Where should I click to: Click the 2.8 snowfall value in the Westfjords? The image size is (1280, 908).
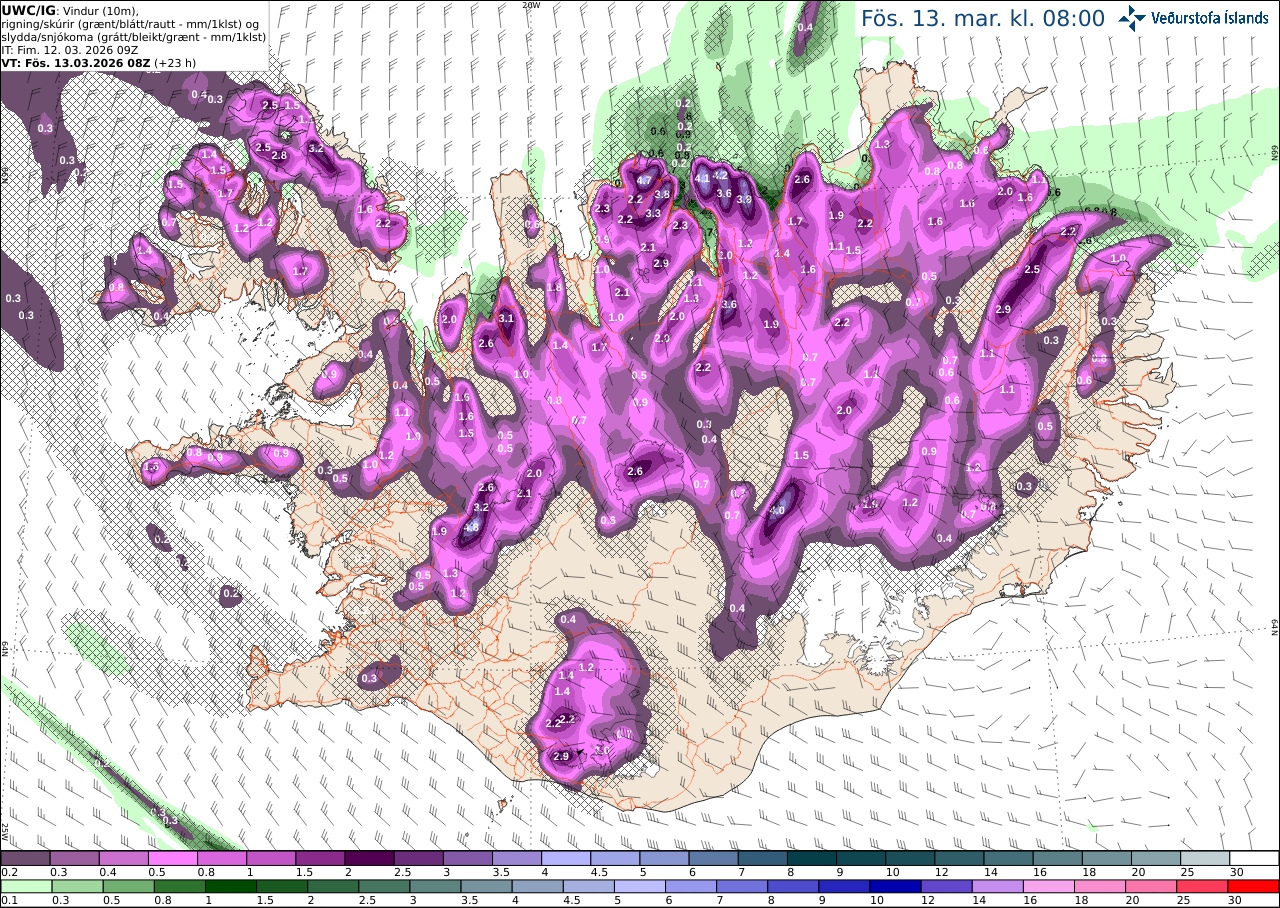(280, 155)
